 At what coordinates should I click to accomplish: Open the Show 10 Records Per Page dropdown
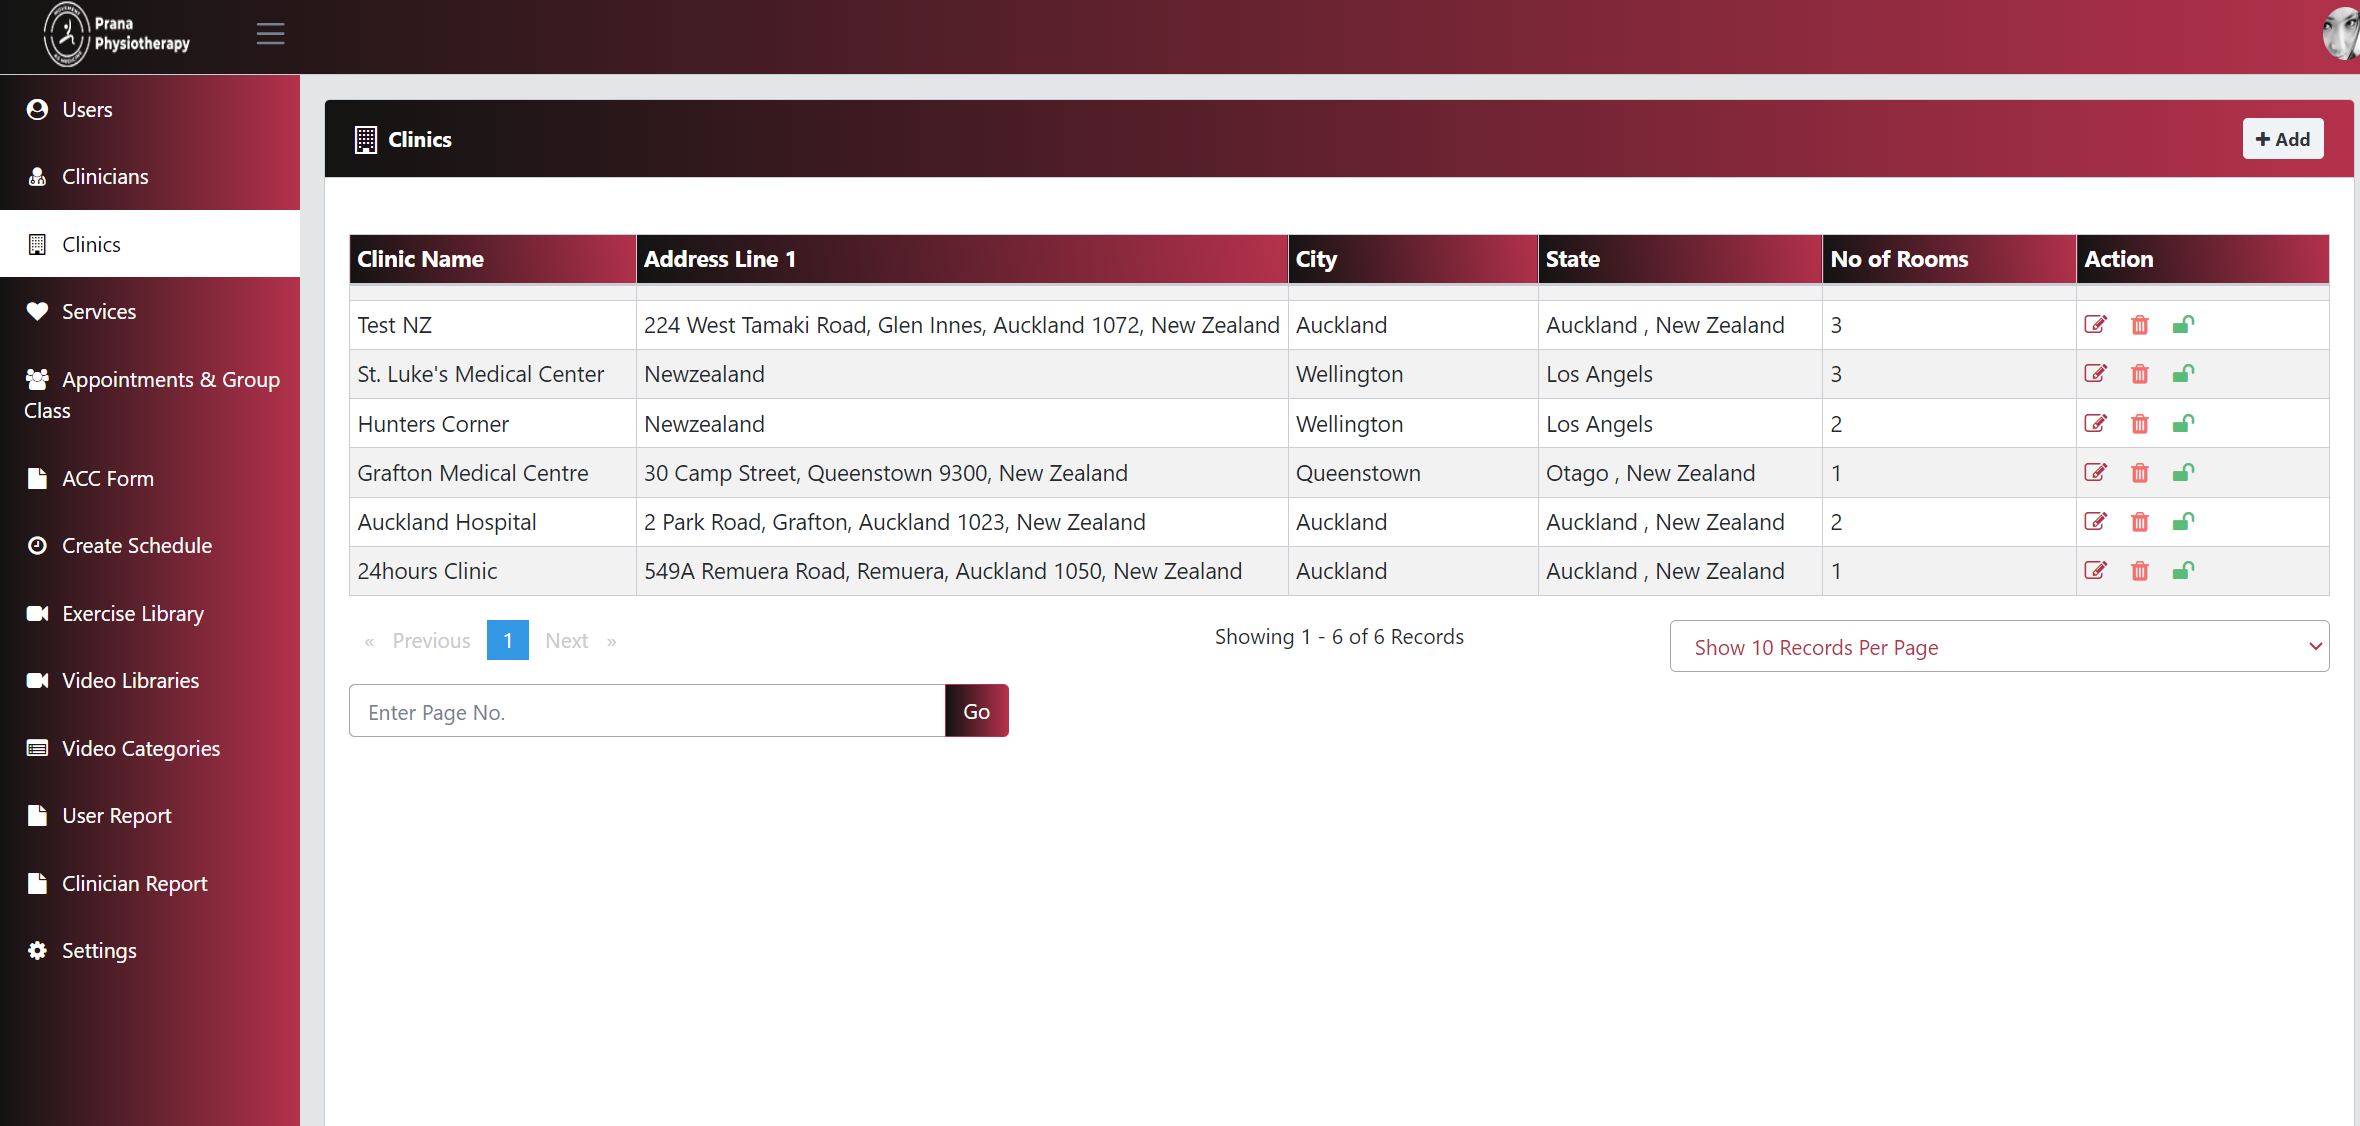tap(1998, 647)
